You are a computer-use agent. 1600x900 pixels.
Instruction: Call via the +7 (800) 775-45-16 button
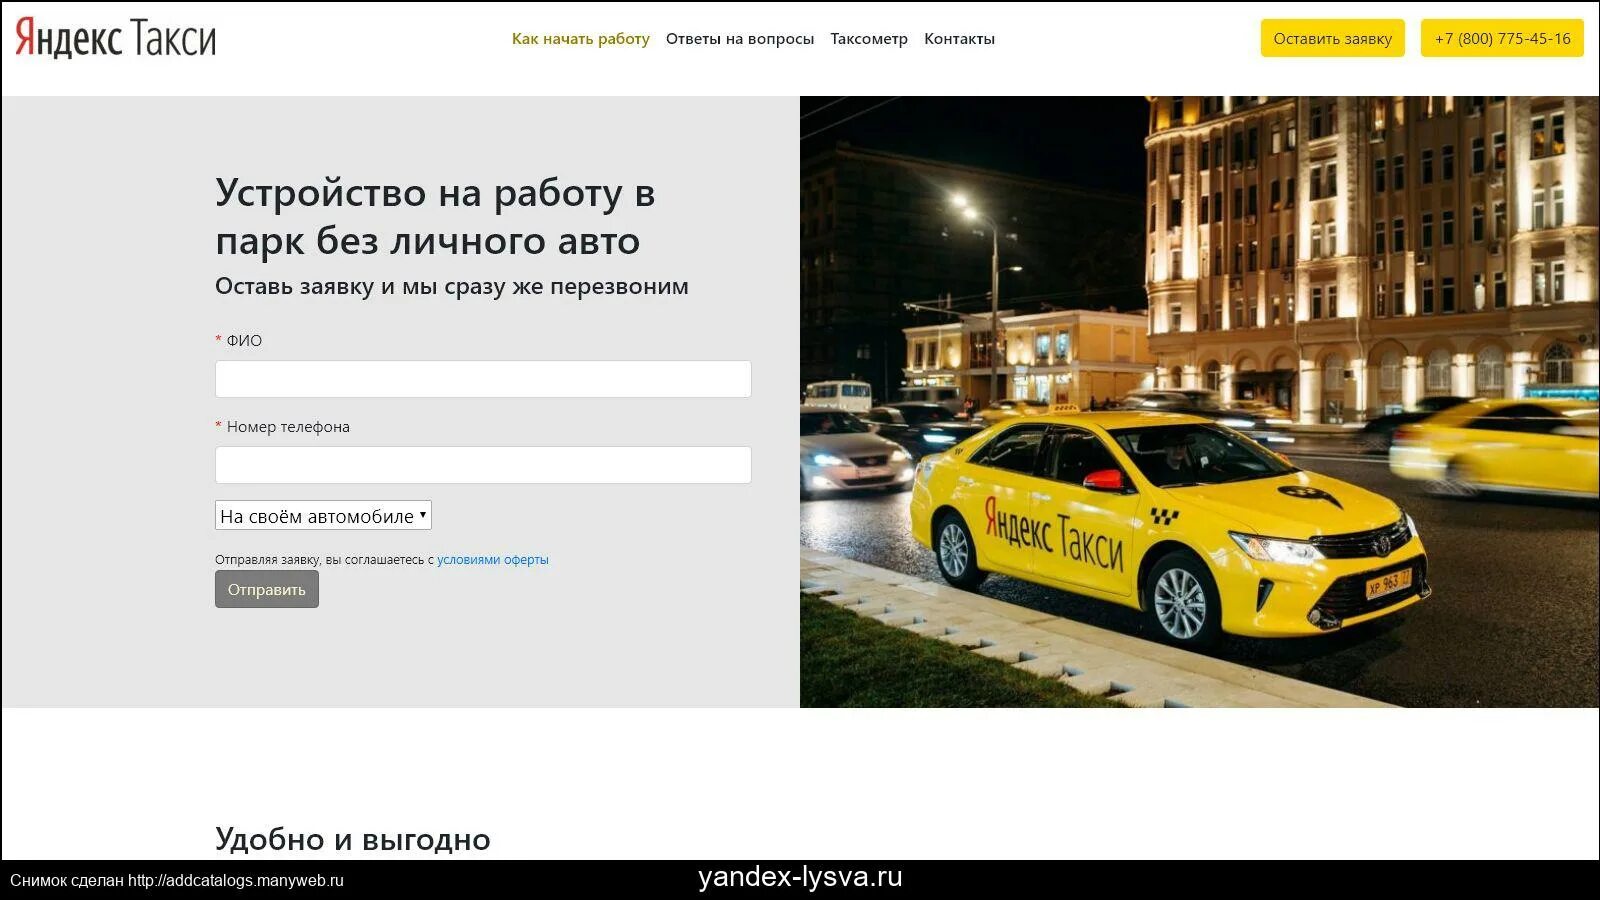coord(1502,38)
